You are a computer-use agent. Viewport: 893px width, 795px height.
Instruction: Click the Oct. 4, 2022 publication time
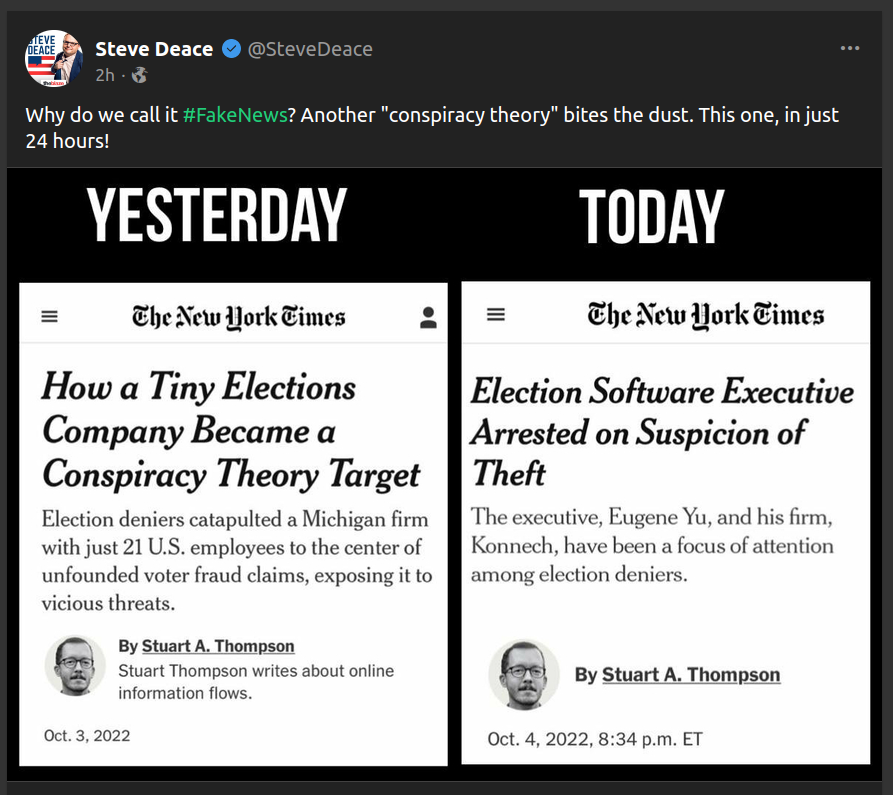(595, 739)
